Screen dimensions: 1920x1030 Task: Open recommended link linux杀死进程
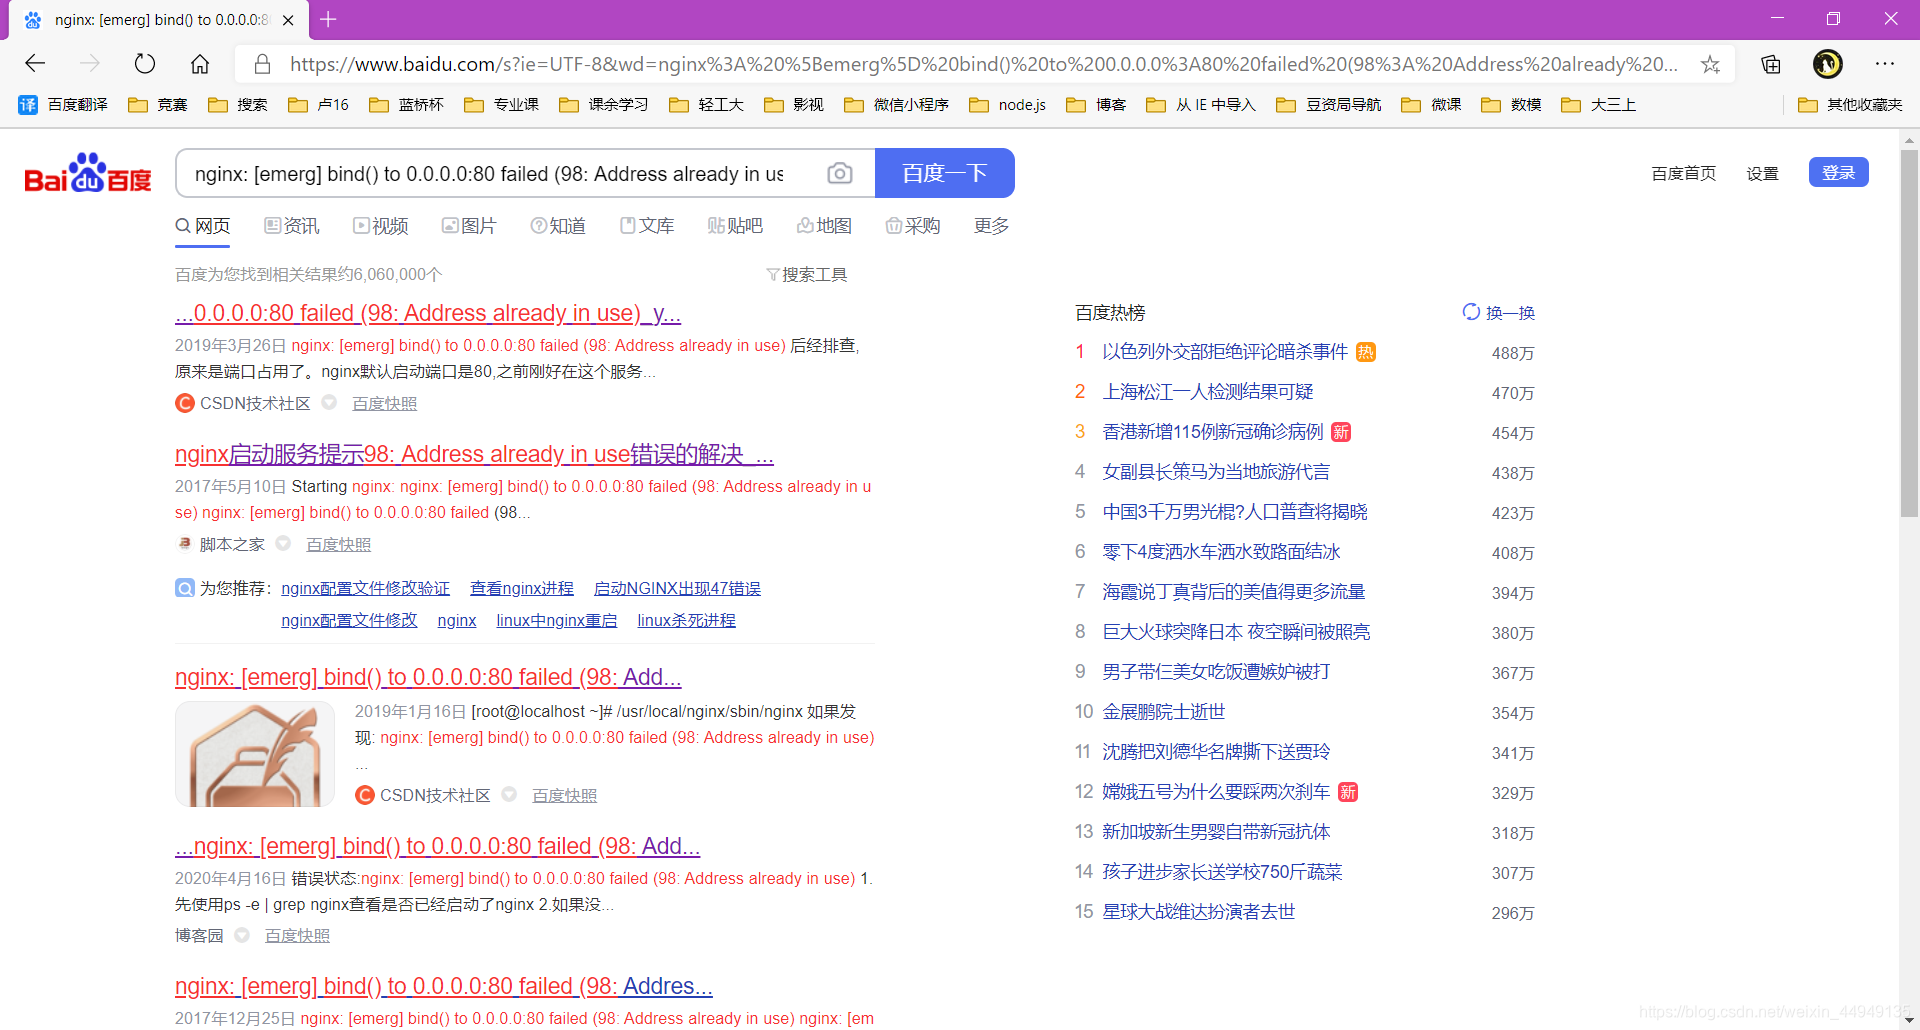686,621
